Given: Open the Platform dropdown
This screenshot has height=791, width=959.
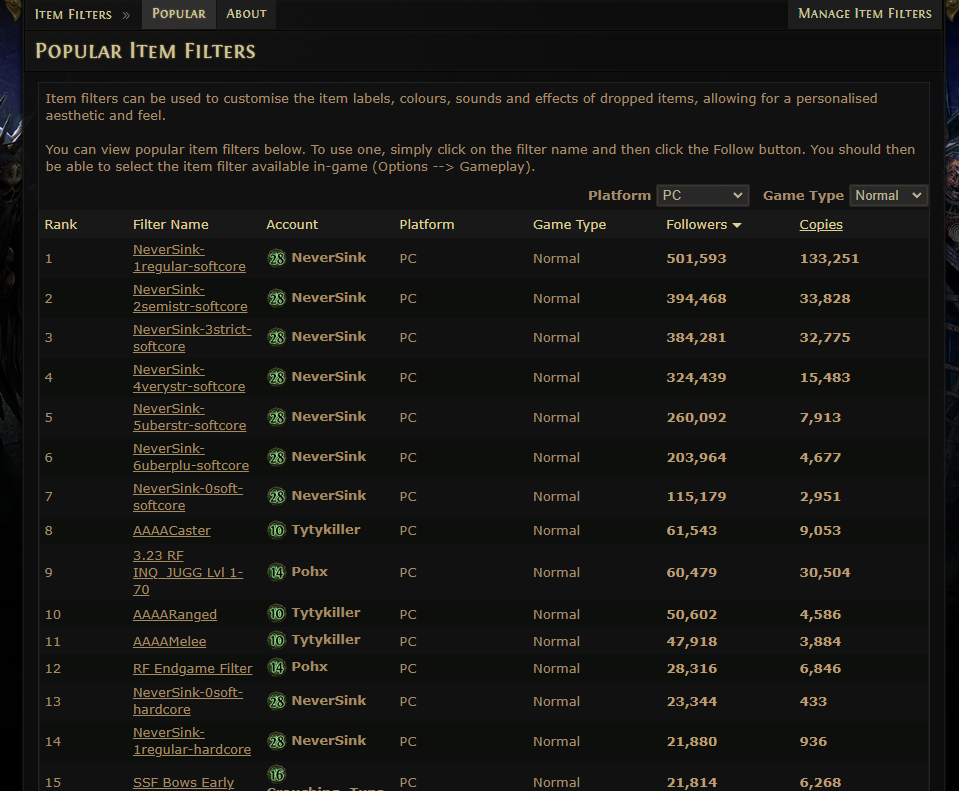Looking at the screenshot, I should (702, 196).
